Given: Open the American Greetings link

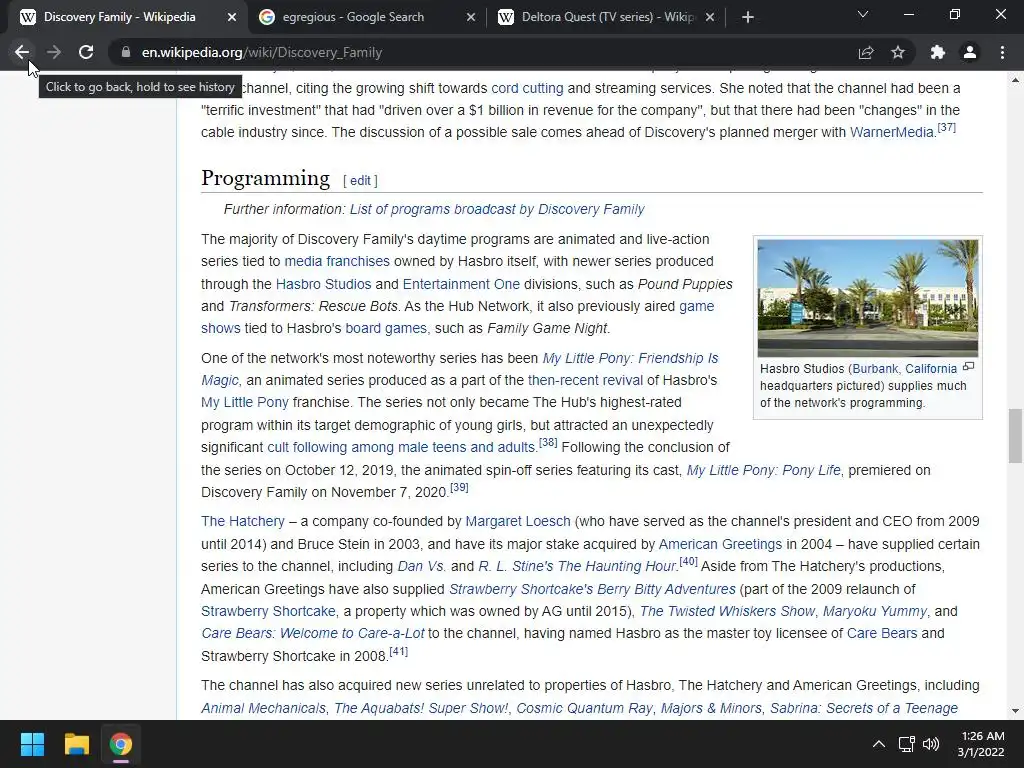Looking at the screenshot, I should click(x=720, y=544).
